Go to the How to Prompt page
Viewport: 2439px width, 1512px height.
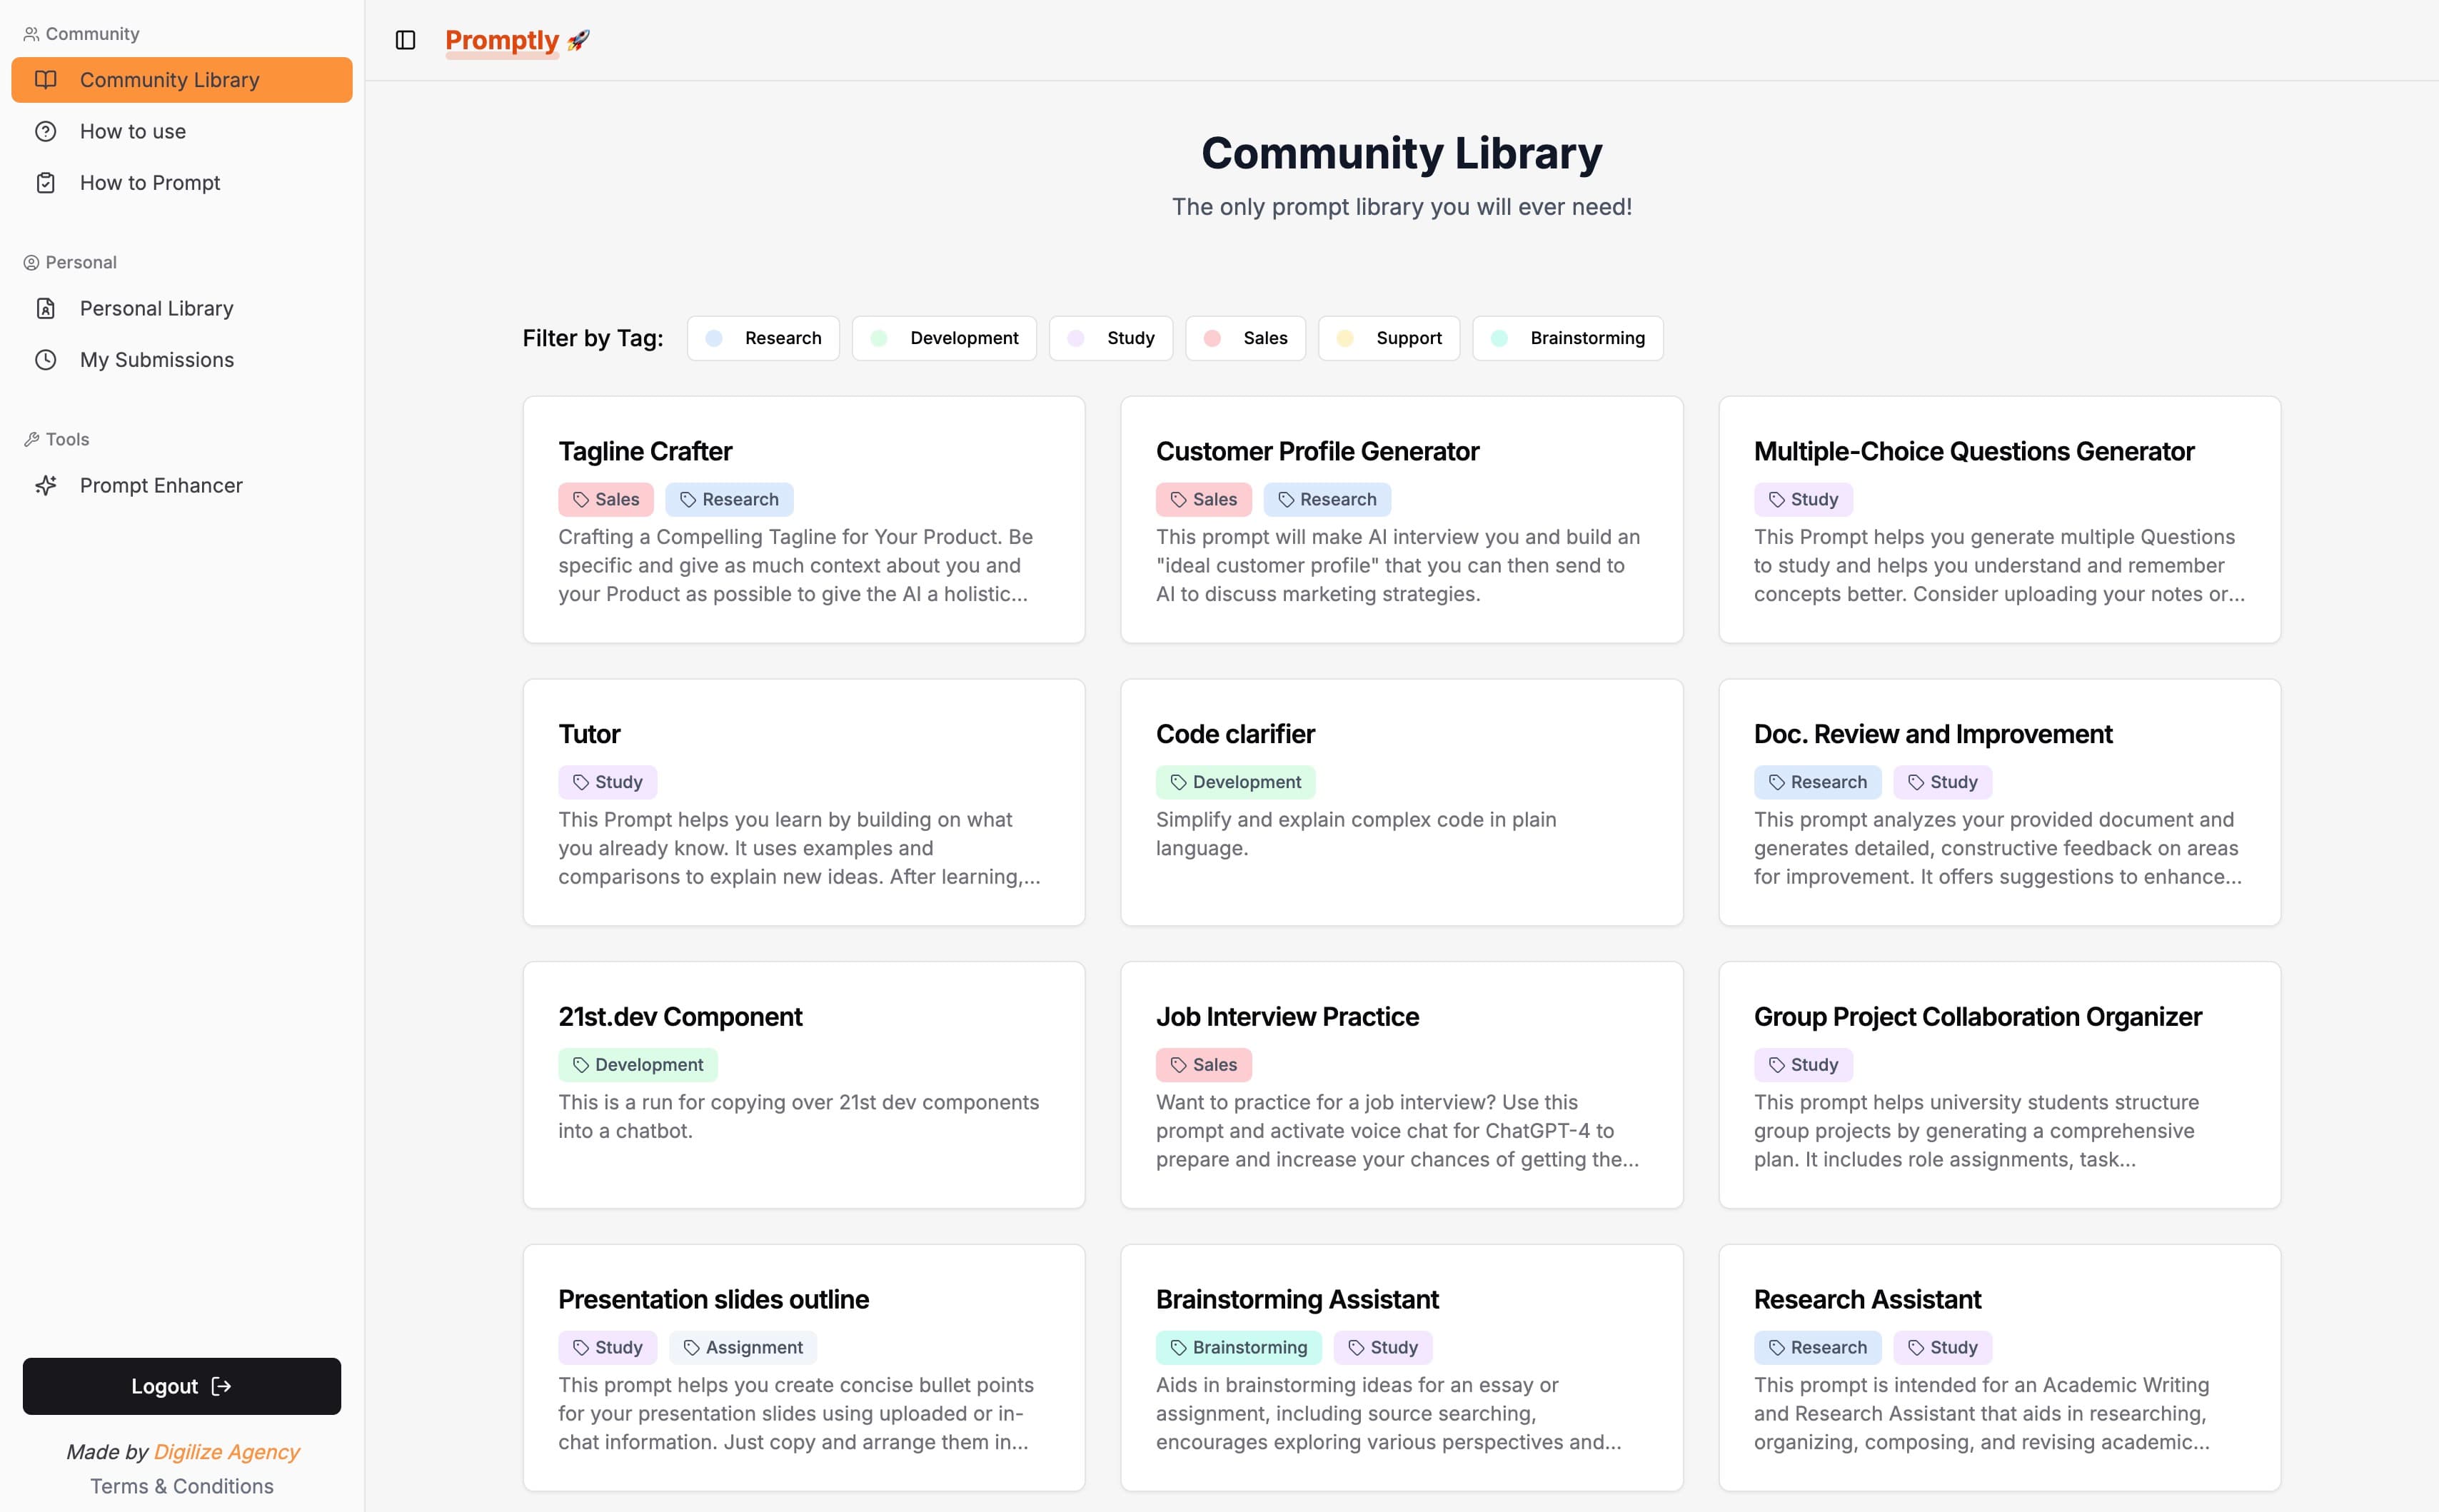[150, 183]
